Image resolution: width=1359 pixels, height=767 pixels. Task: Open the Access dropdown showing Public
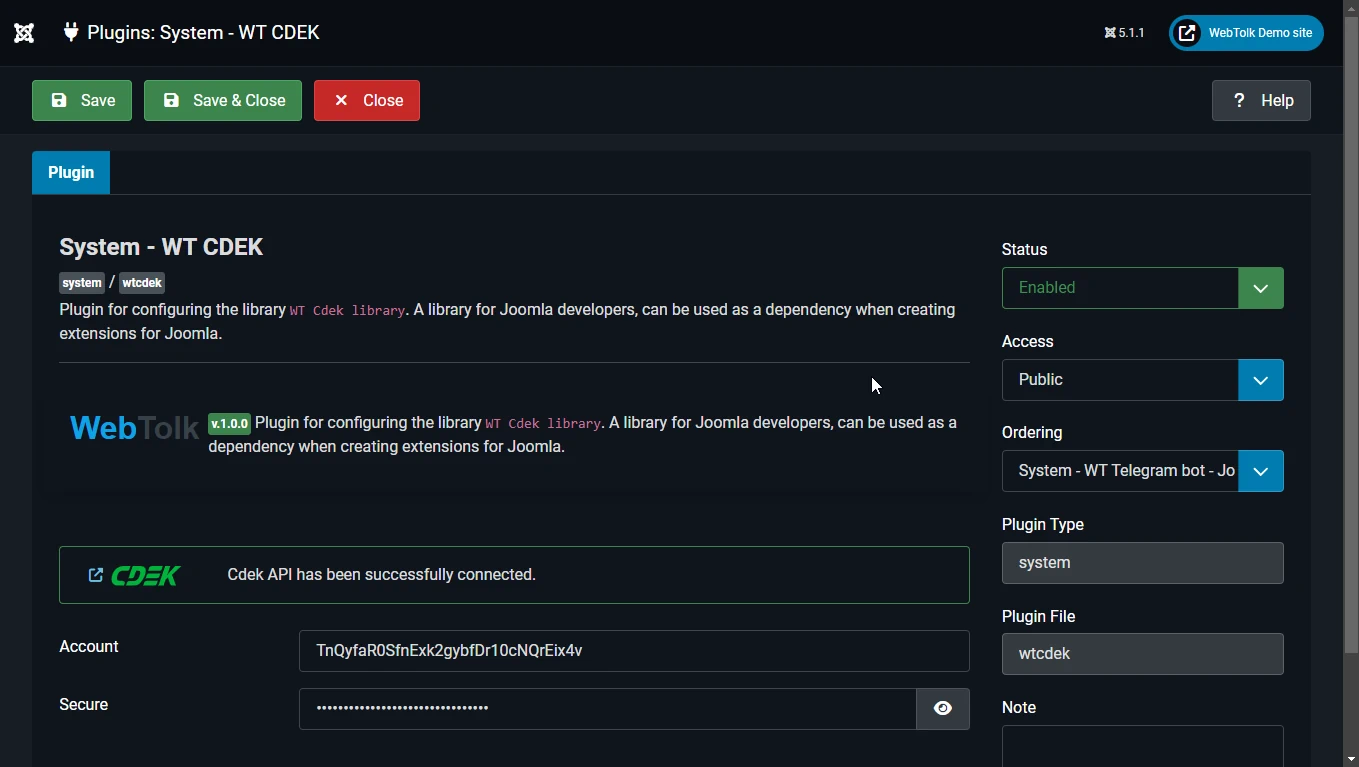pyautogui.click(x=1142, y=380)
